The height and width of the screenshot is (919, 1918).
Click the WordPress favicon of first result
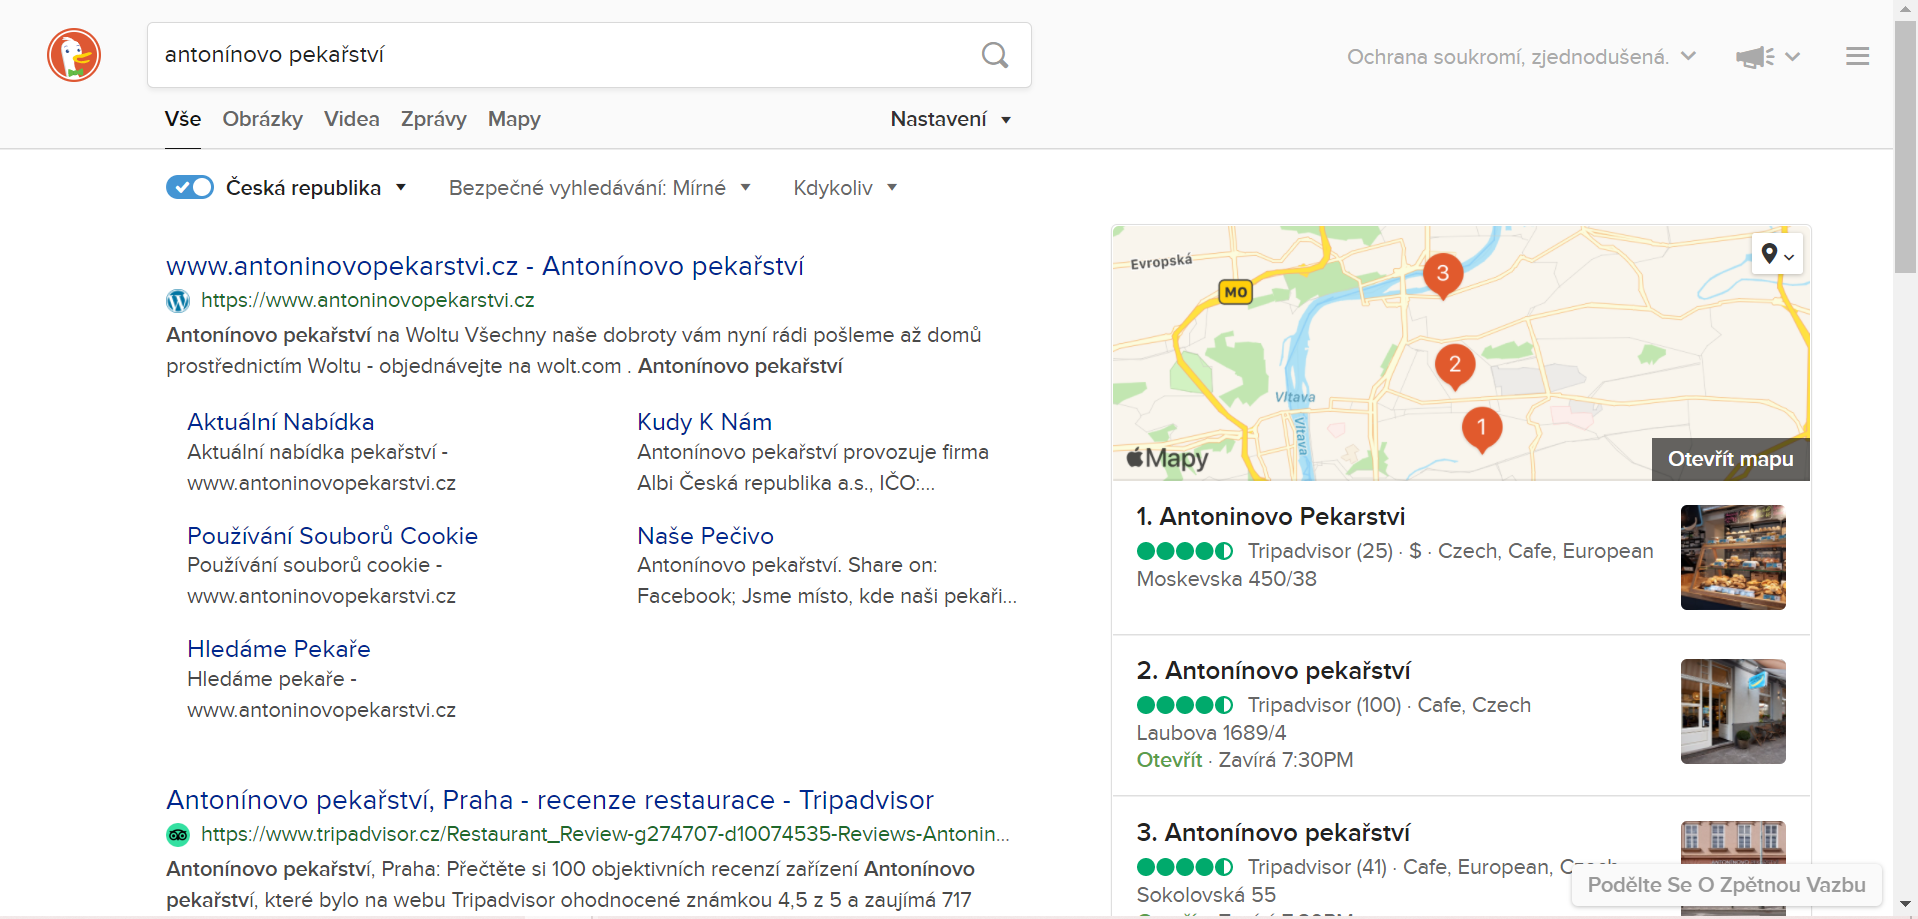click(178, 300)
